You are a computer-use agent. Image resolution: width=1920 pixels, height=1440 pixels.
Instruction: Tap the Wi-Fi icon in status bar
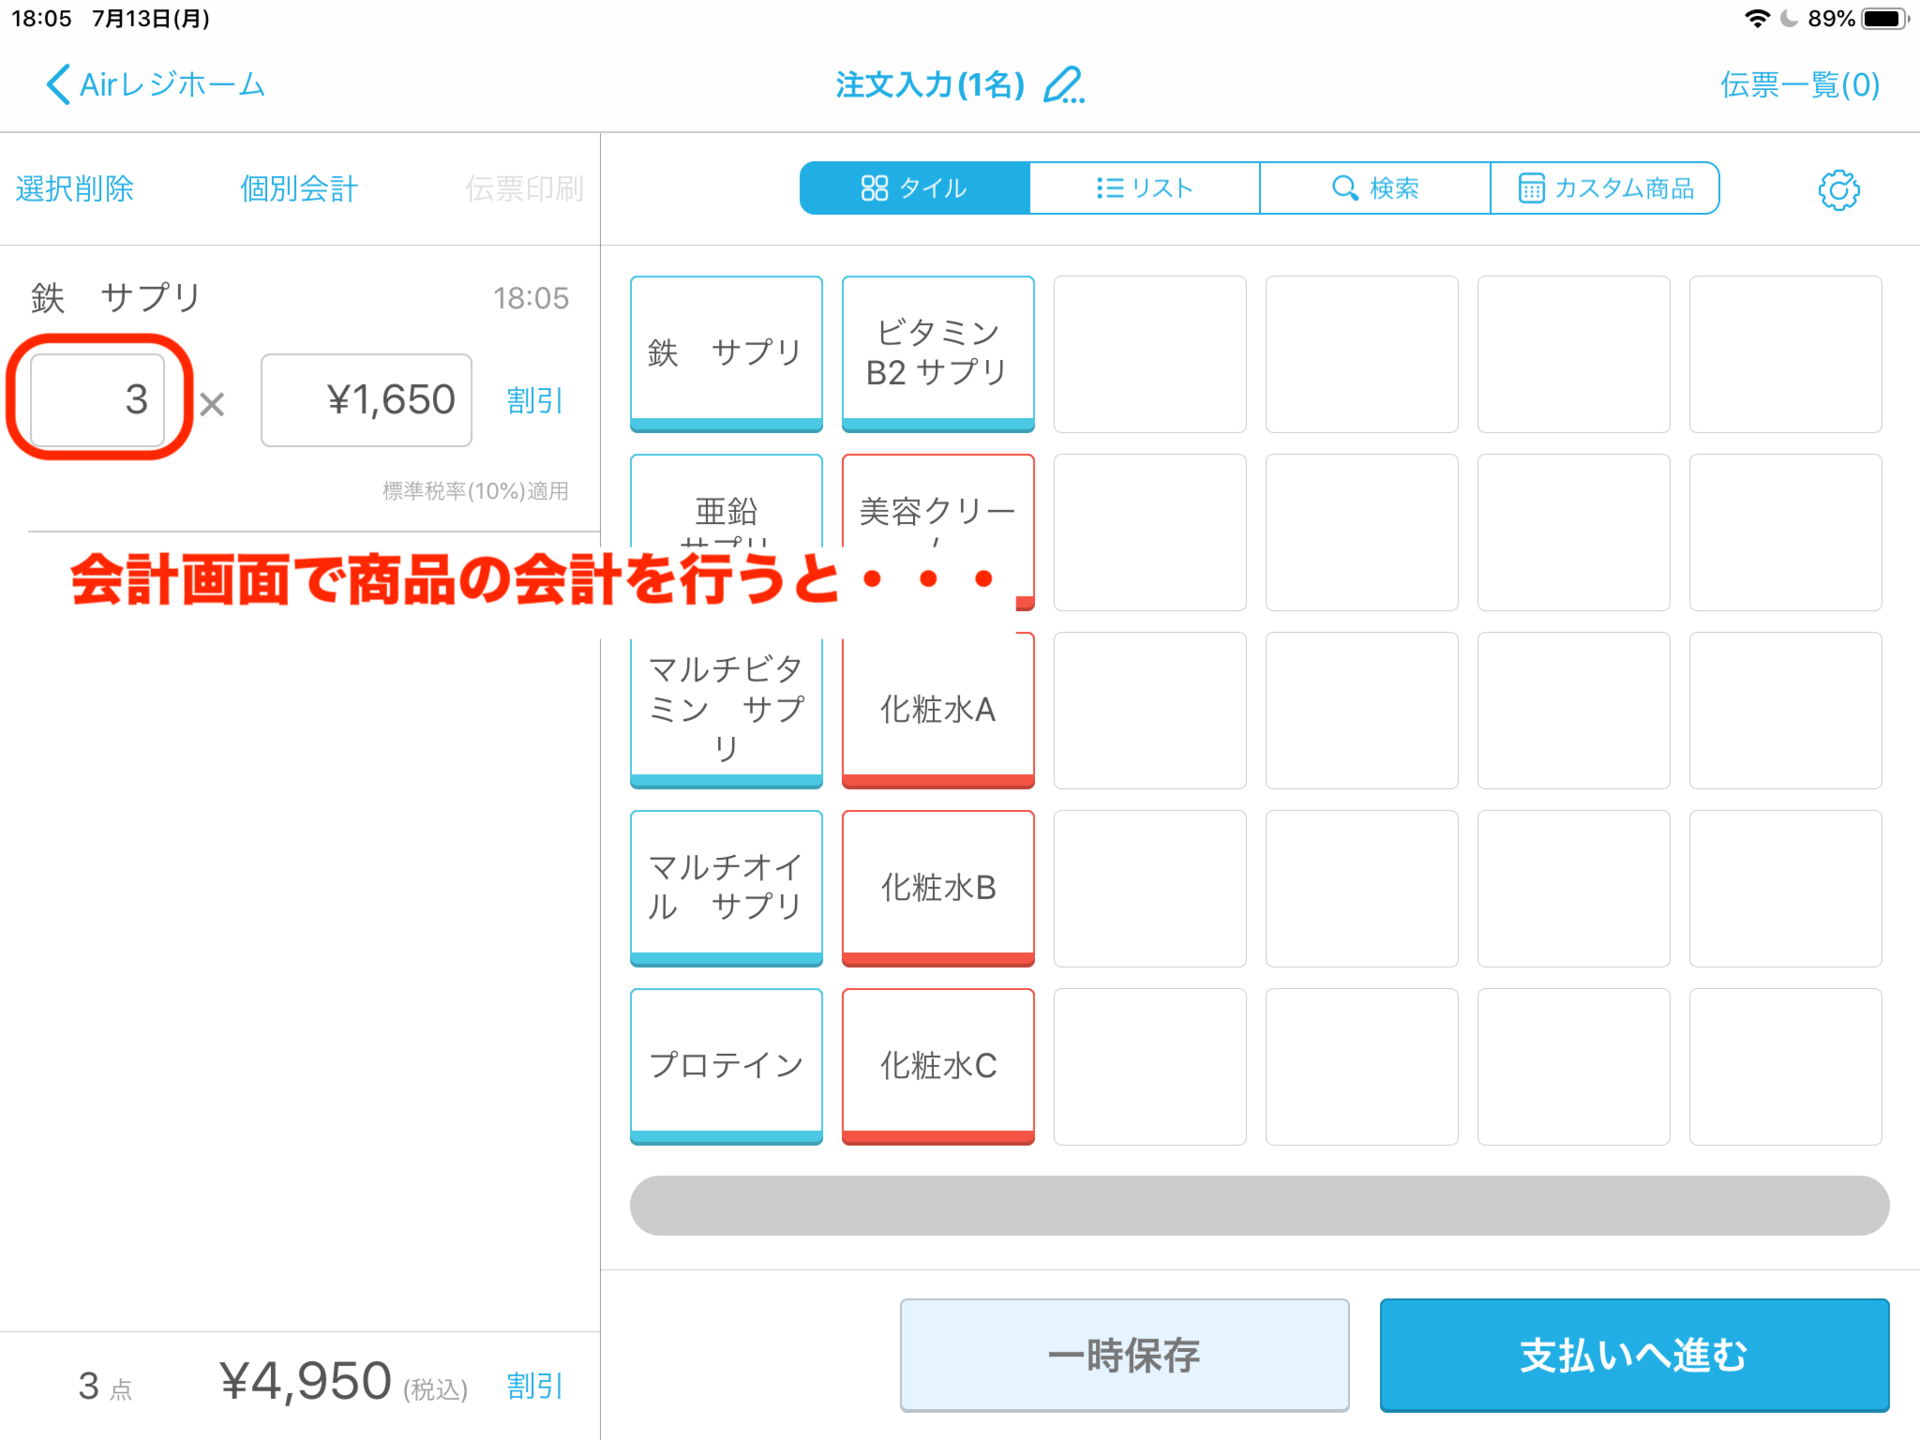(x=1756, y=18)
